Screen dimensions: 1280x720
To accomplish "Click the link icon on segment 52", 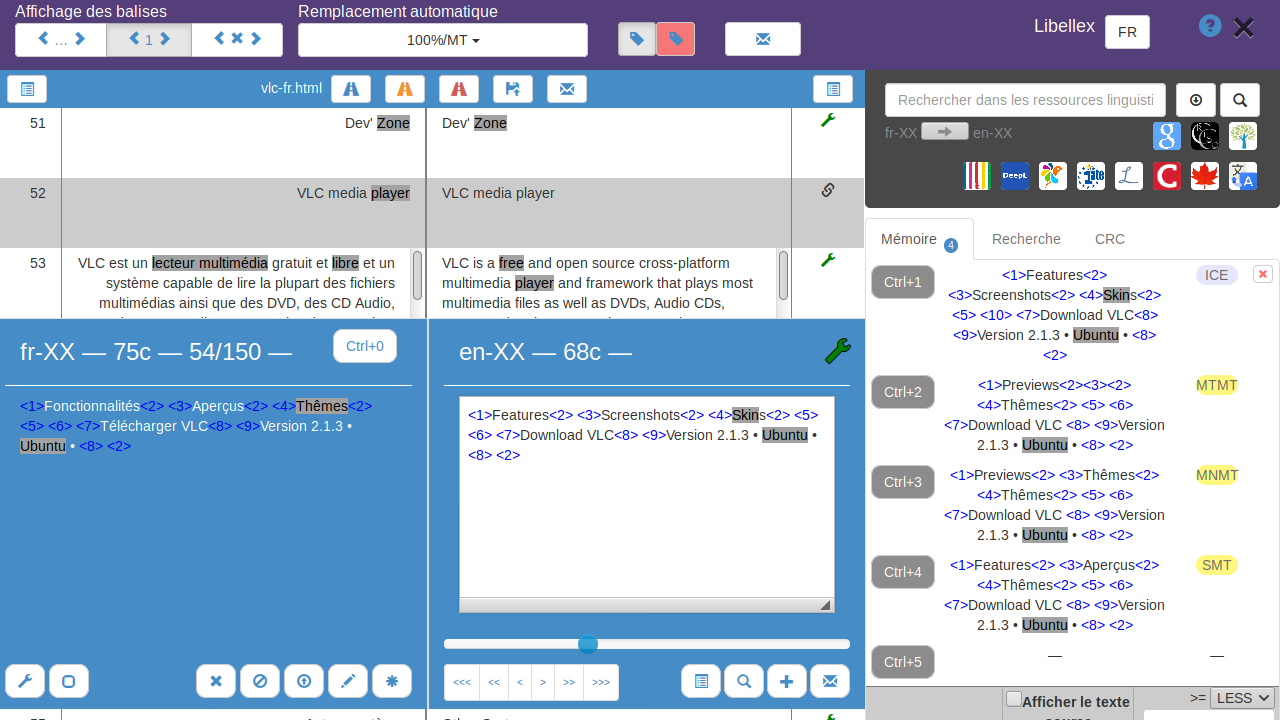I will (x=828, y=190).
